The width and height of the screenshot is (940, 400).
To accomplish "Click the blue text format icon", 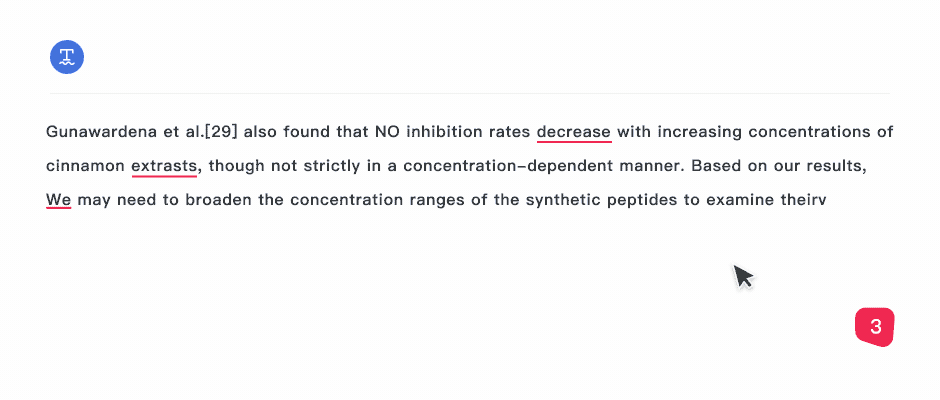I will click(67, 57).
